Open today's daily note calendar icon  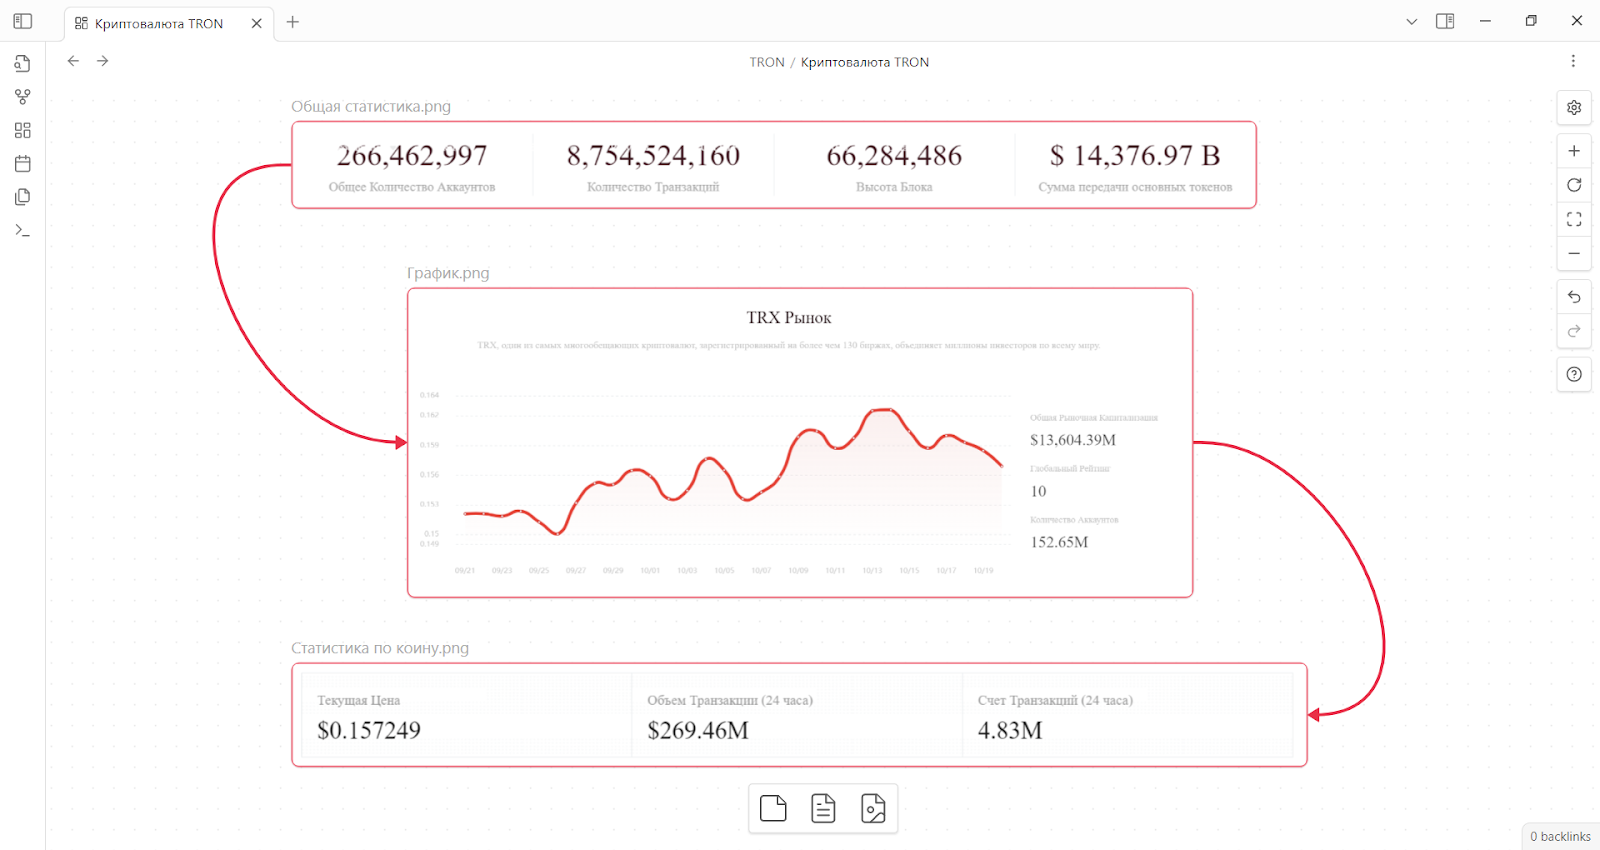(23, 164)
